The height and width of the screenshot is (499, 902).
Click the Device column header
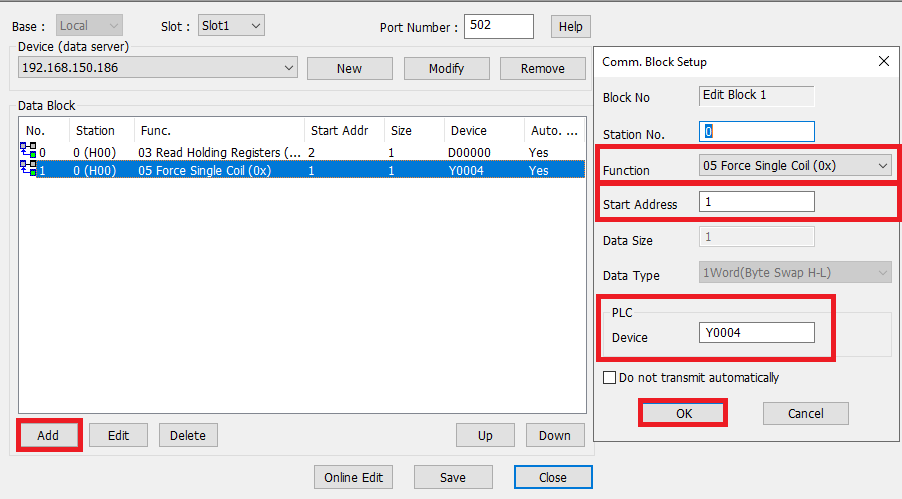click(484, 131)
